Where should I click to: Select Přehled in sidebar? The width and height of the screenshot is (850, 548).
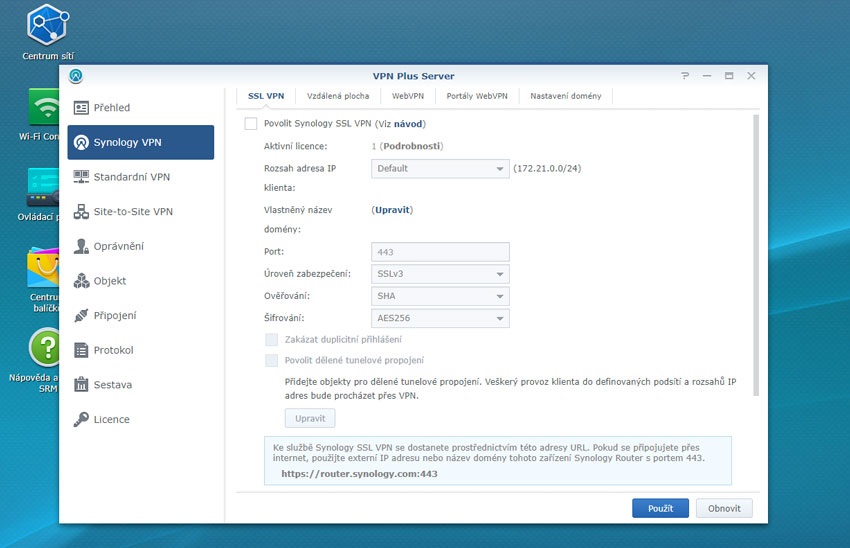click(141, 108)
